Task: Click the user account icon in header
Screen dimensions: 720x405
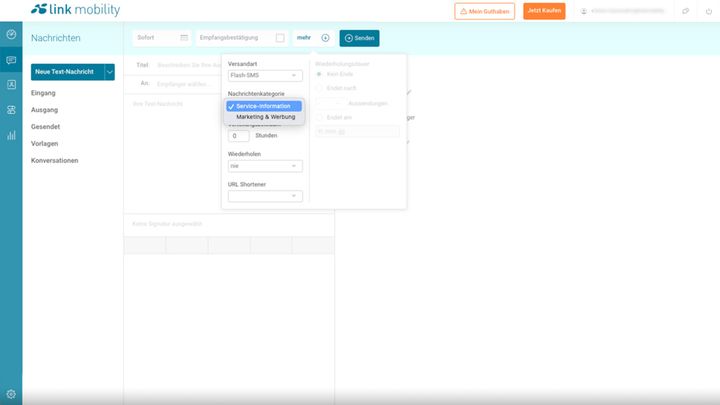Action: pos(584,11)
